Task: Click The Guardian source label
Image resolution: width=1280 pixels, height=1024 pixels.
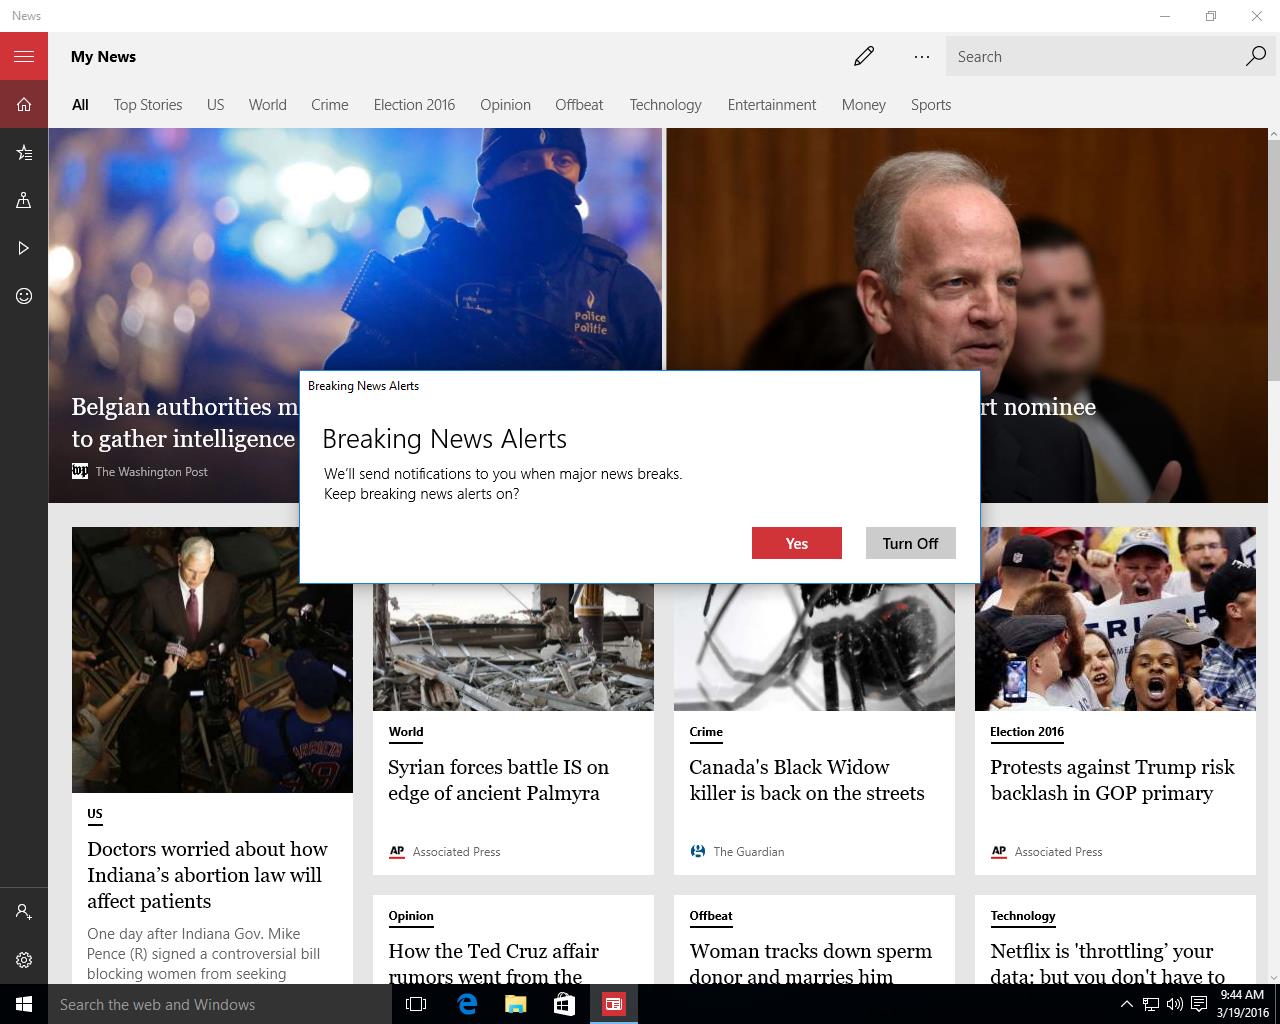Action: pos(749,851)
